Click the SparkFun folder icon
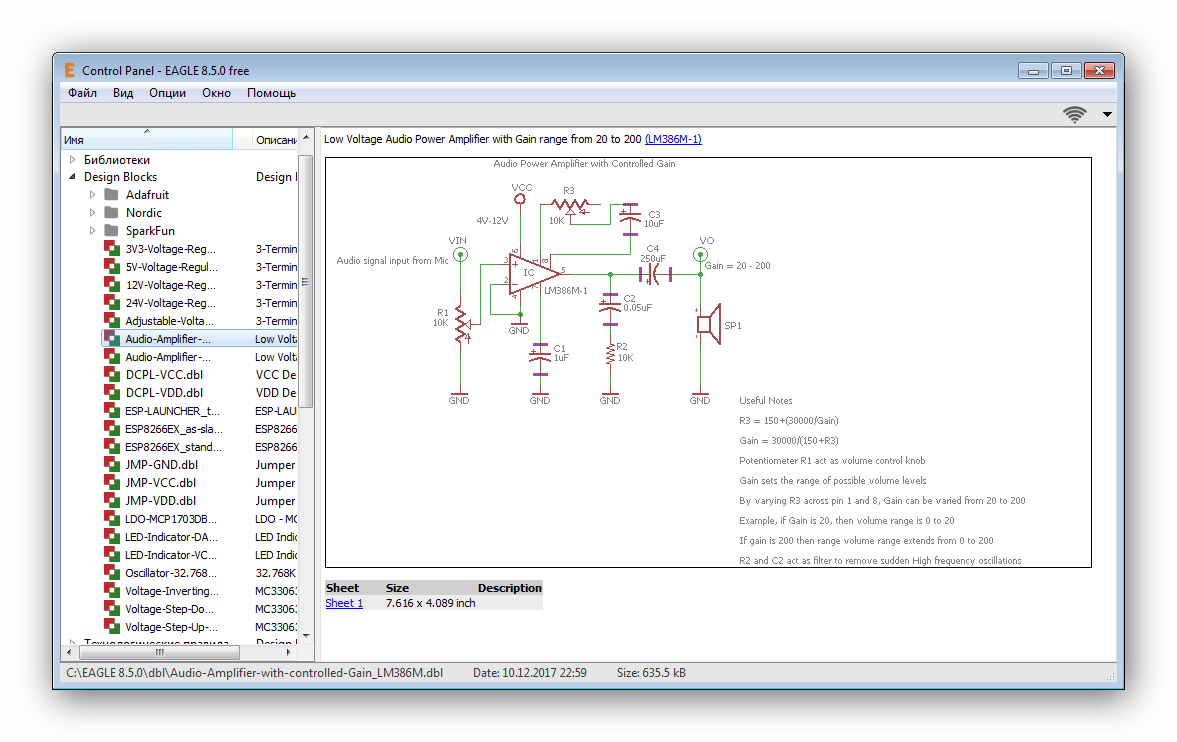The width and height of the screenshot is (1177, 742). [x=111, y=231]
